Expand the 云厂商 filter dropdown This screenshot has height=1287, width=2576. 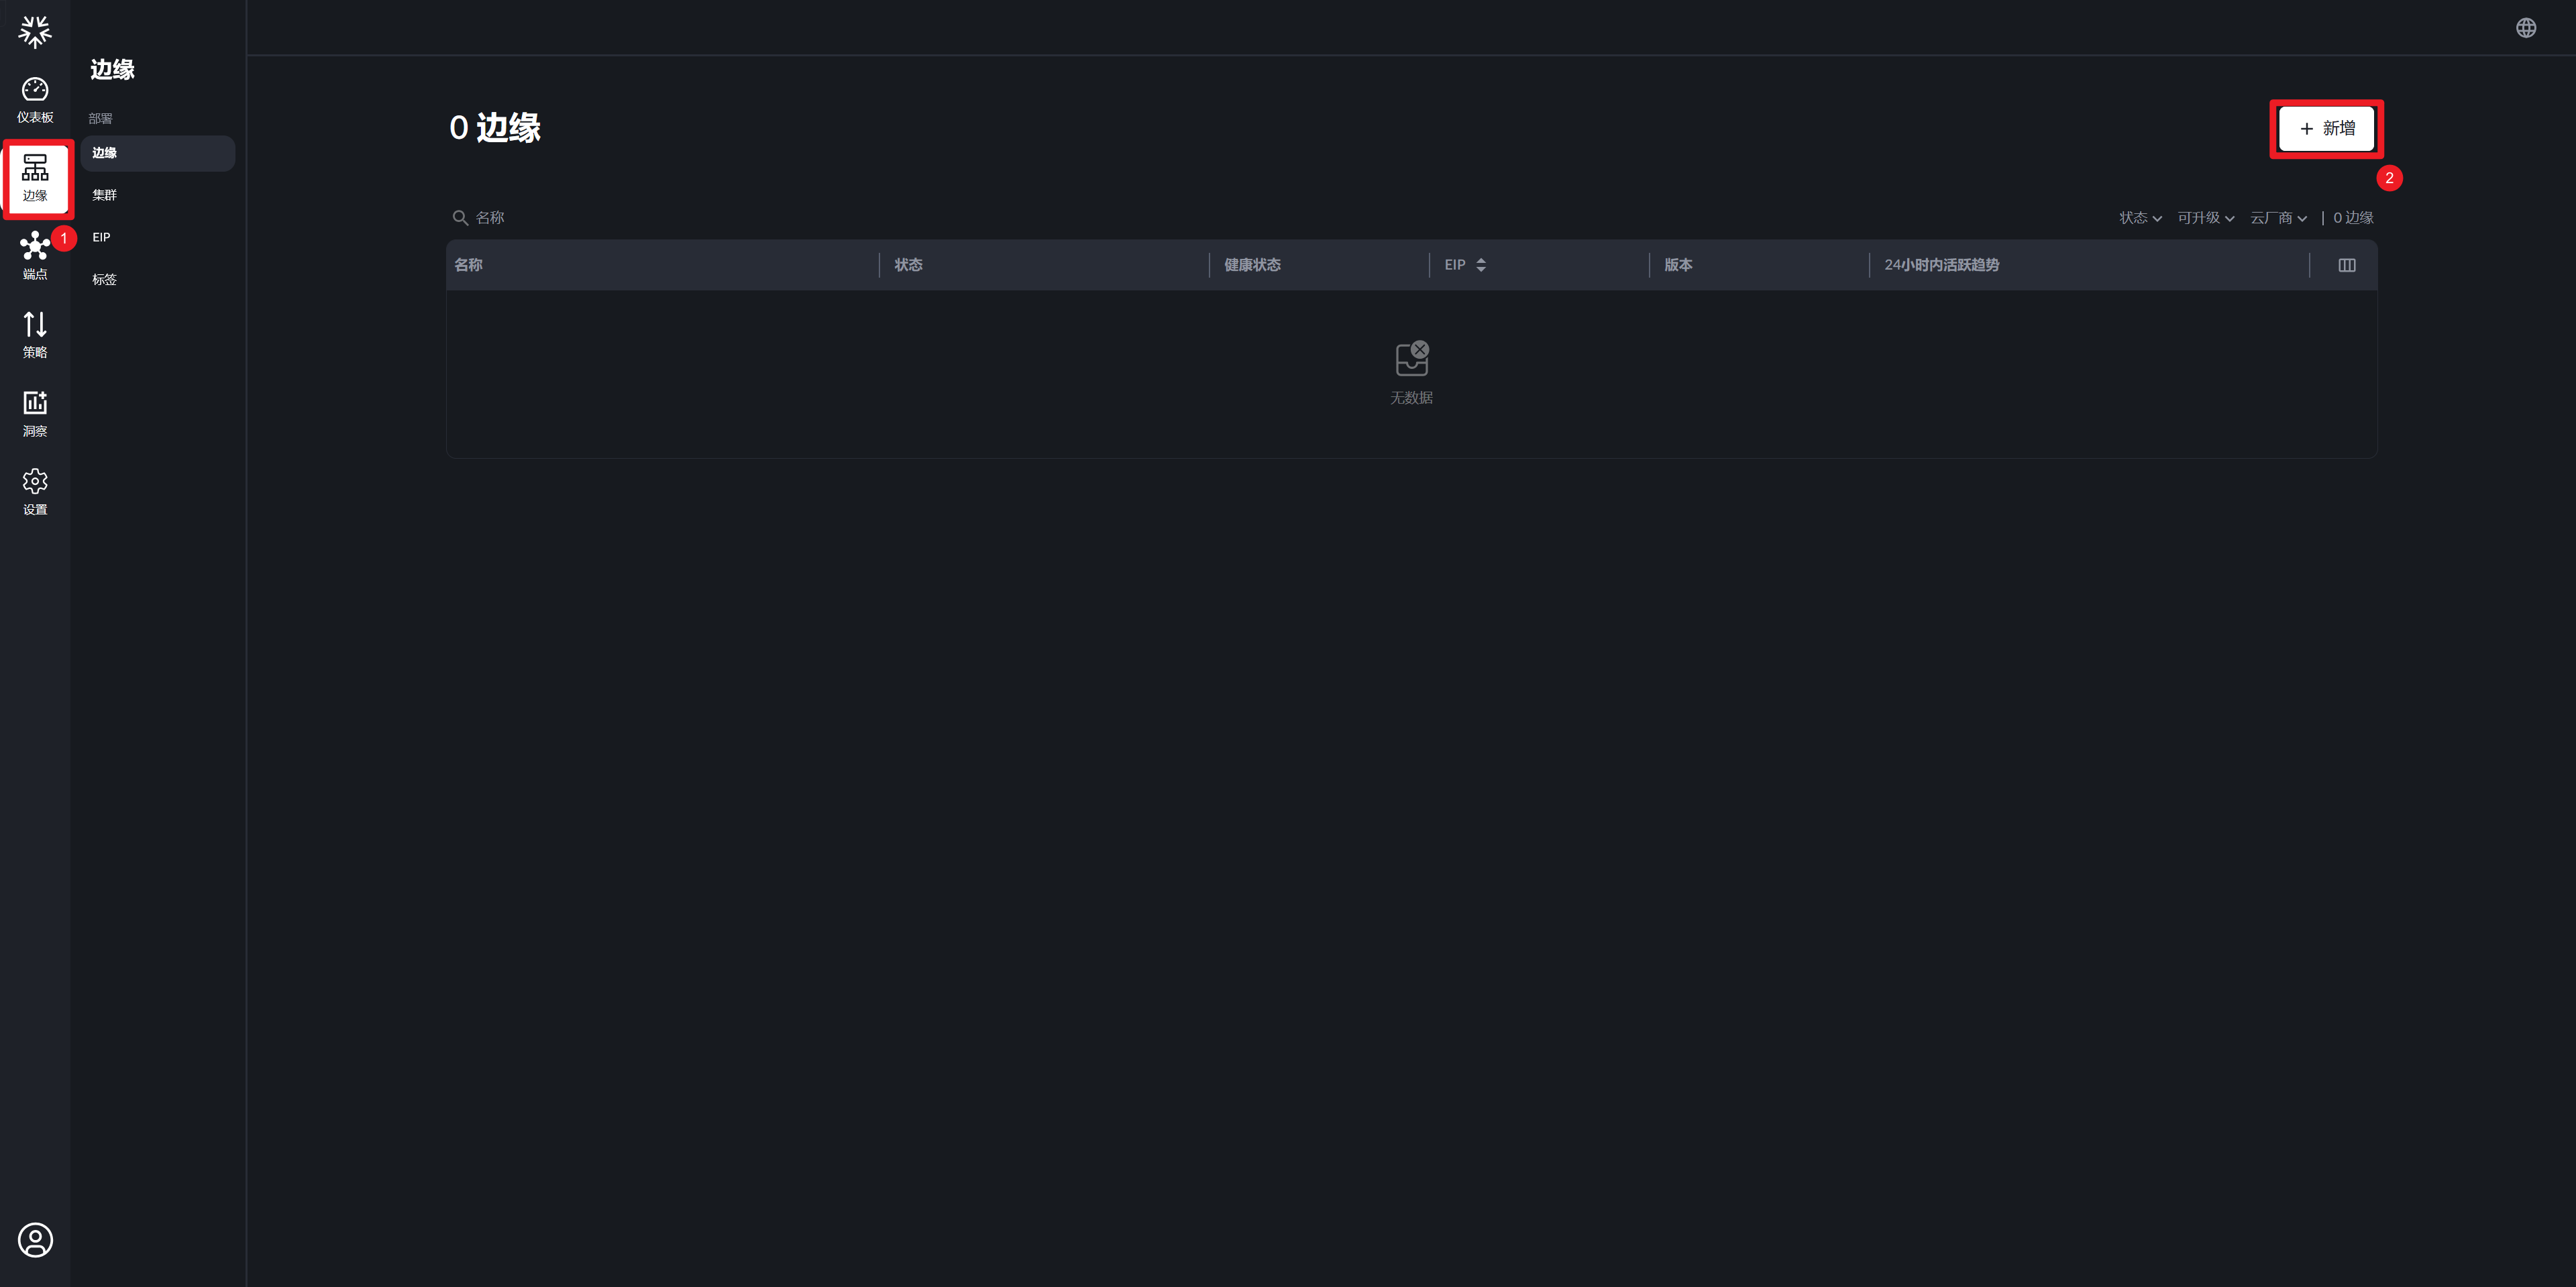click(2278, 218)
